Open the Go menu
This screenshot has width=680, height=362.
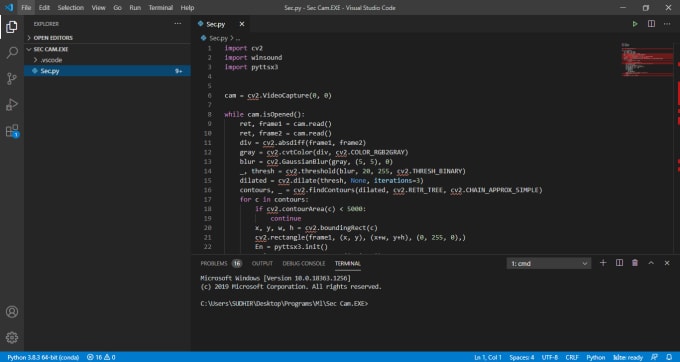click(x=118, y=8)
